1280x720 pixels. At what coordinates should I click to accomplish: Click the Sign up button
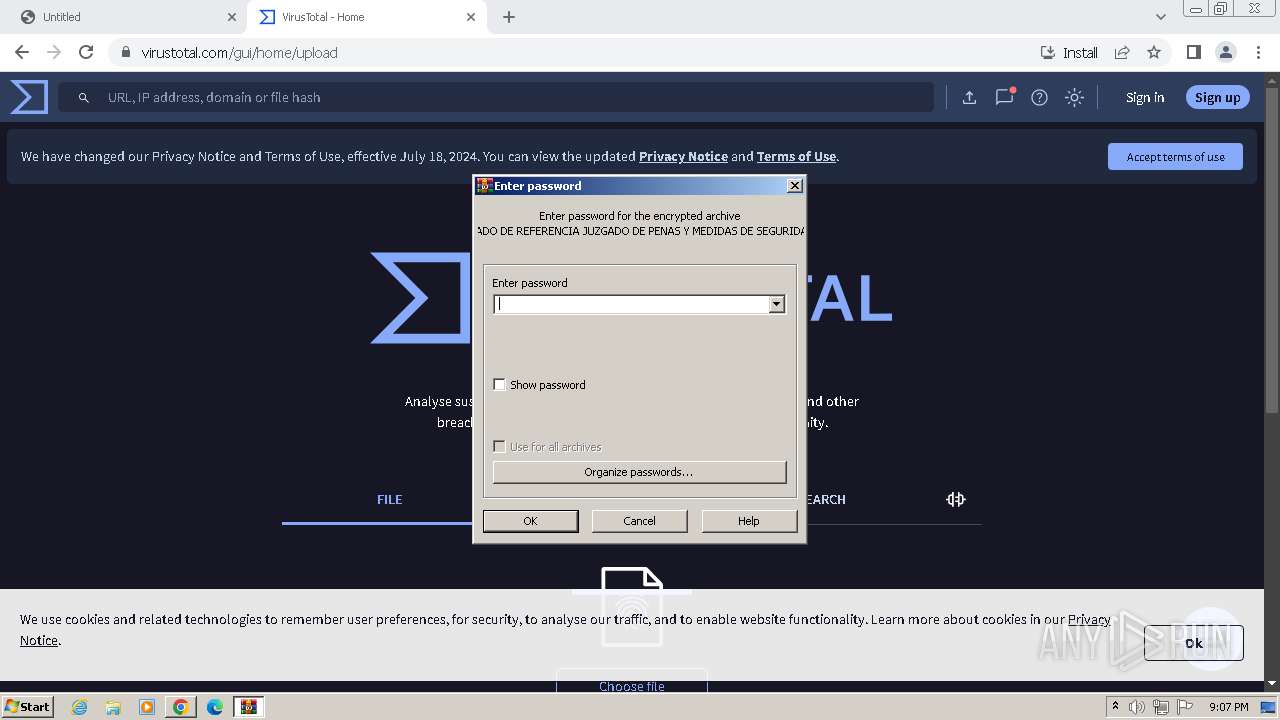[1217, 97]
